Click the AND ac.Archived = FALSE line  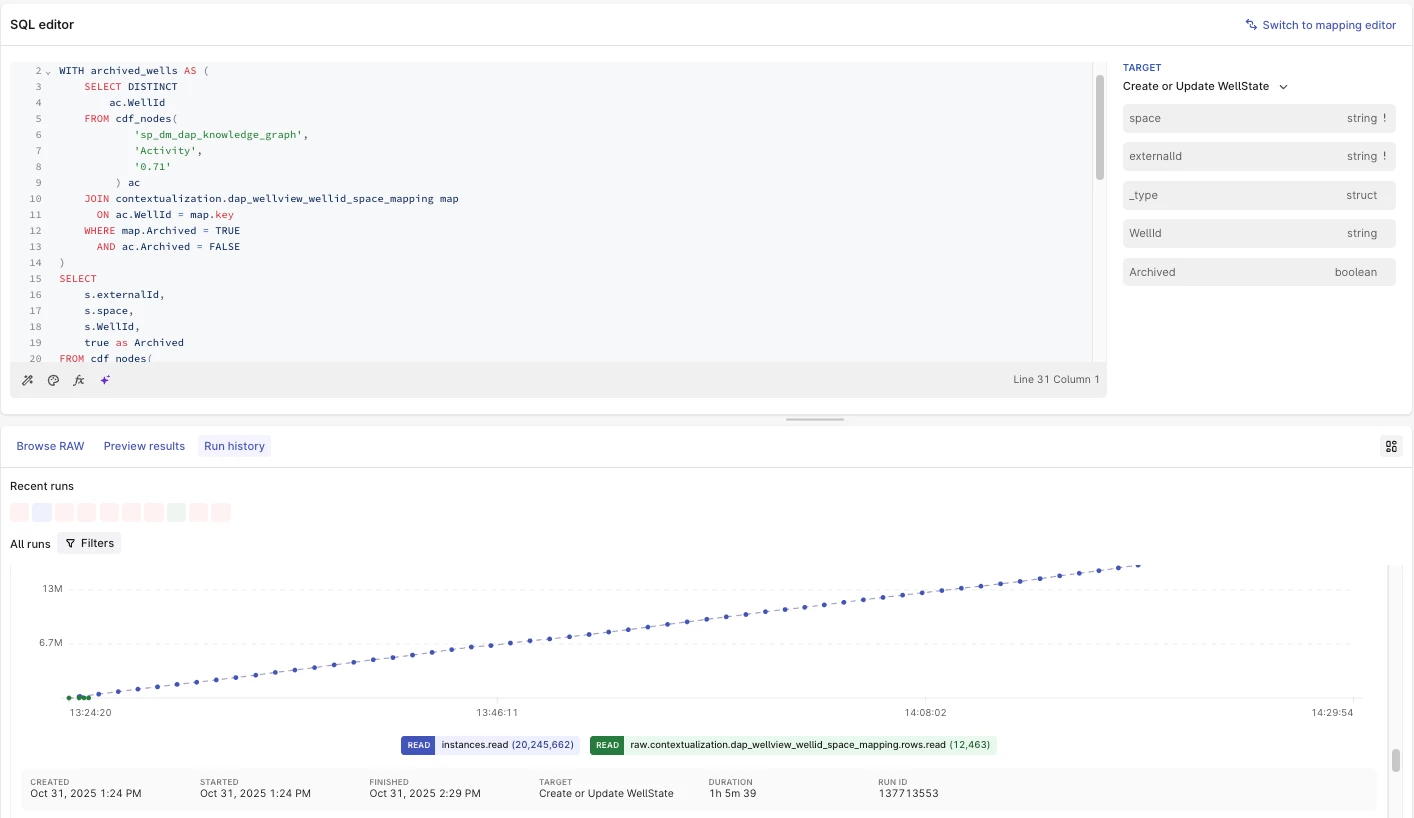point(168,247)
